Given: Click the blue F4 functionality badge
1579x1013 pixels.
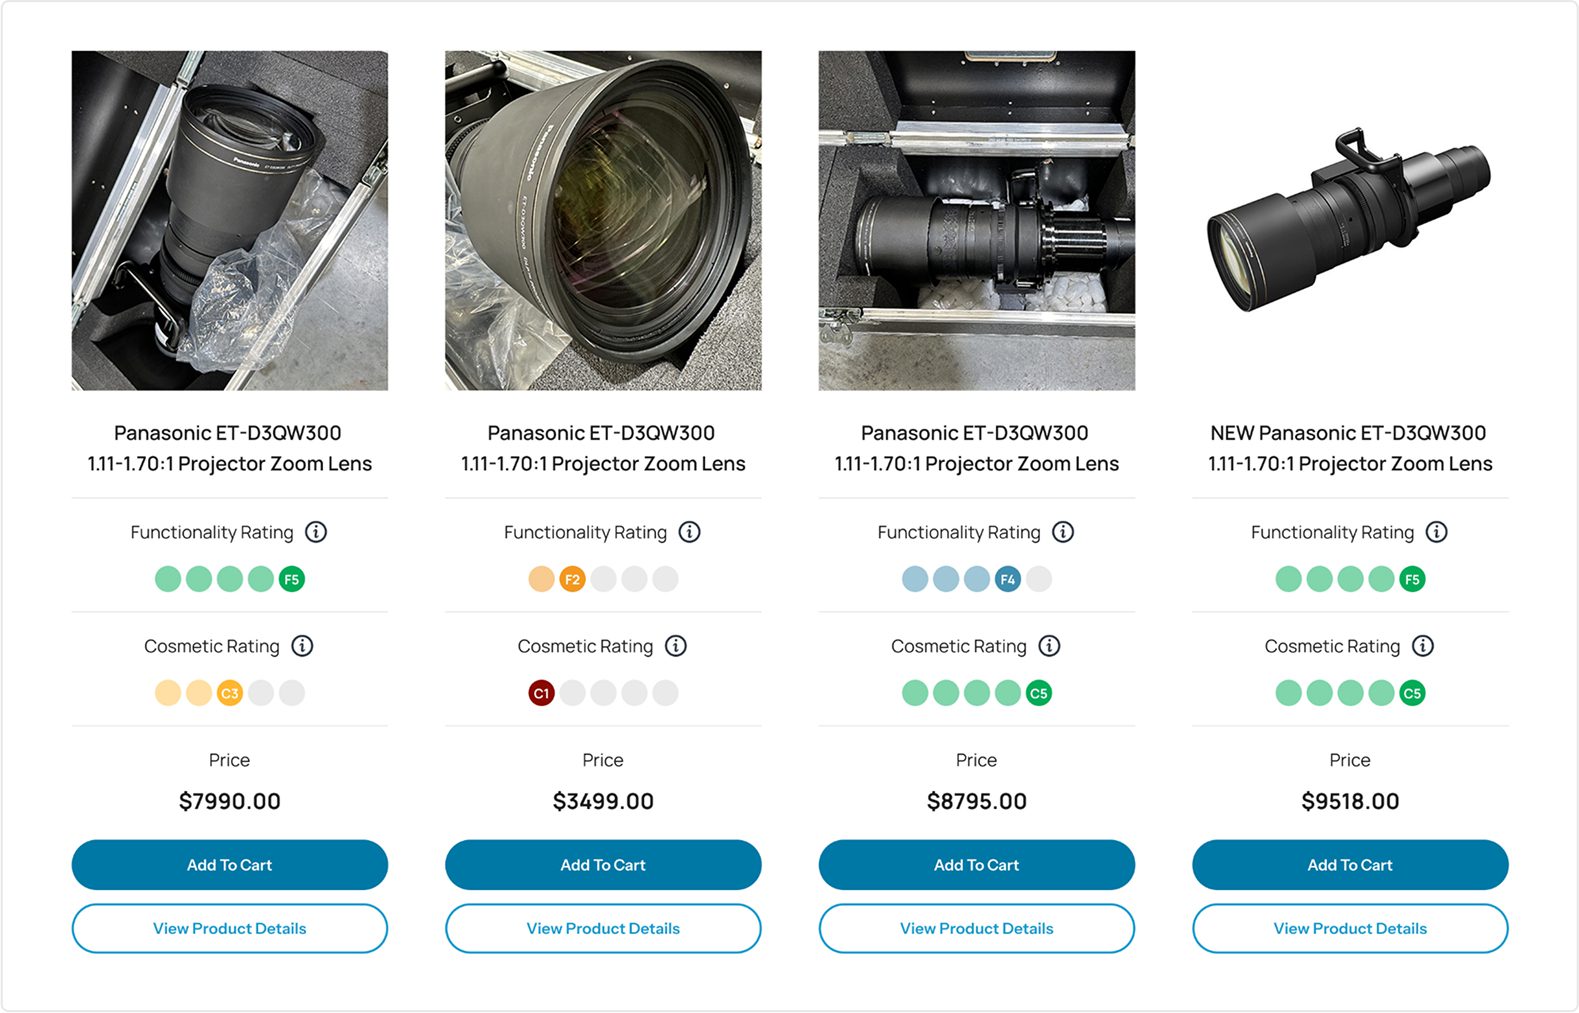Looking at the screenshot, I should click(x=1008, y=579).
